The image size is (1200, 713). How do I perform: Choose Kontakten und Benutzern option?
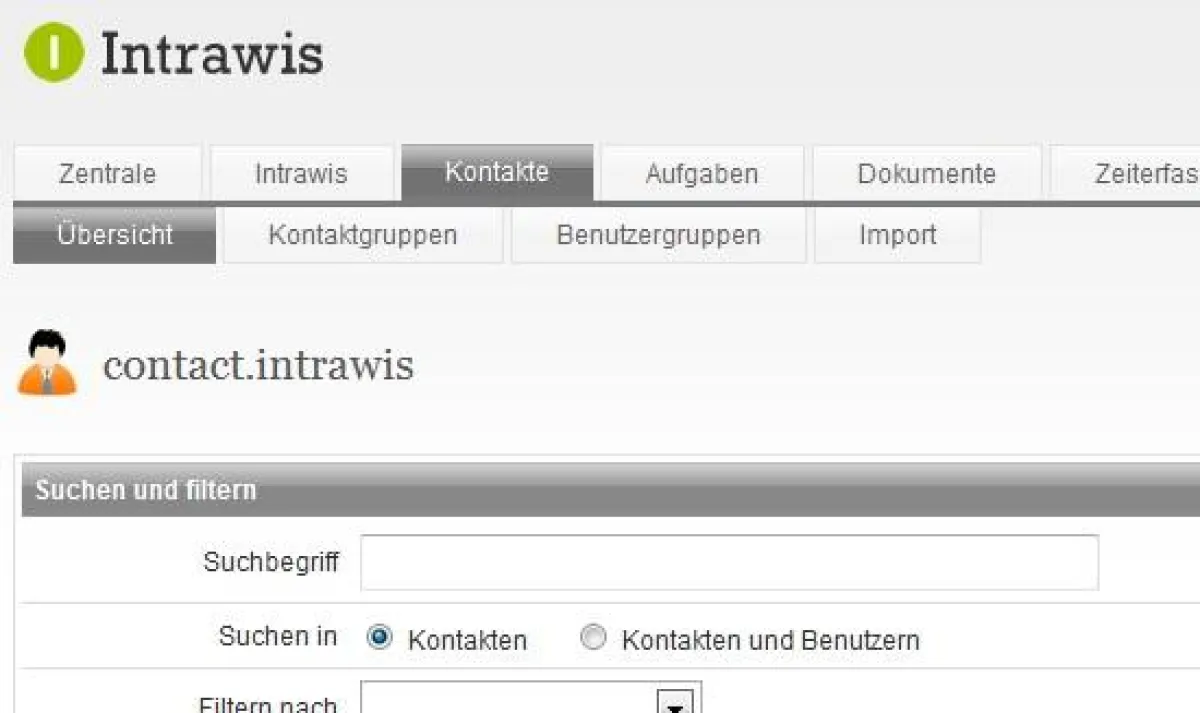pos(593,637)
